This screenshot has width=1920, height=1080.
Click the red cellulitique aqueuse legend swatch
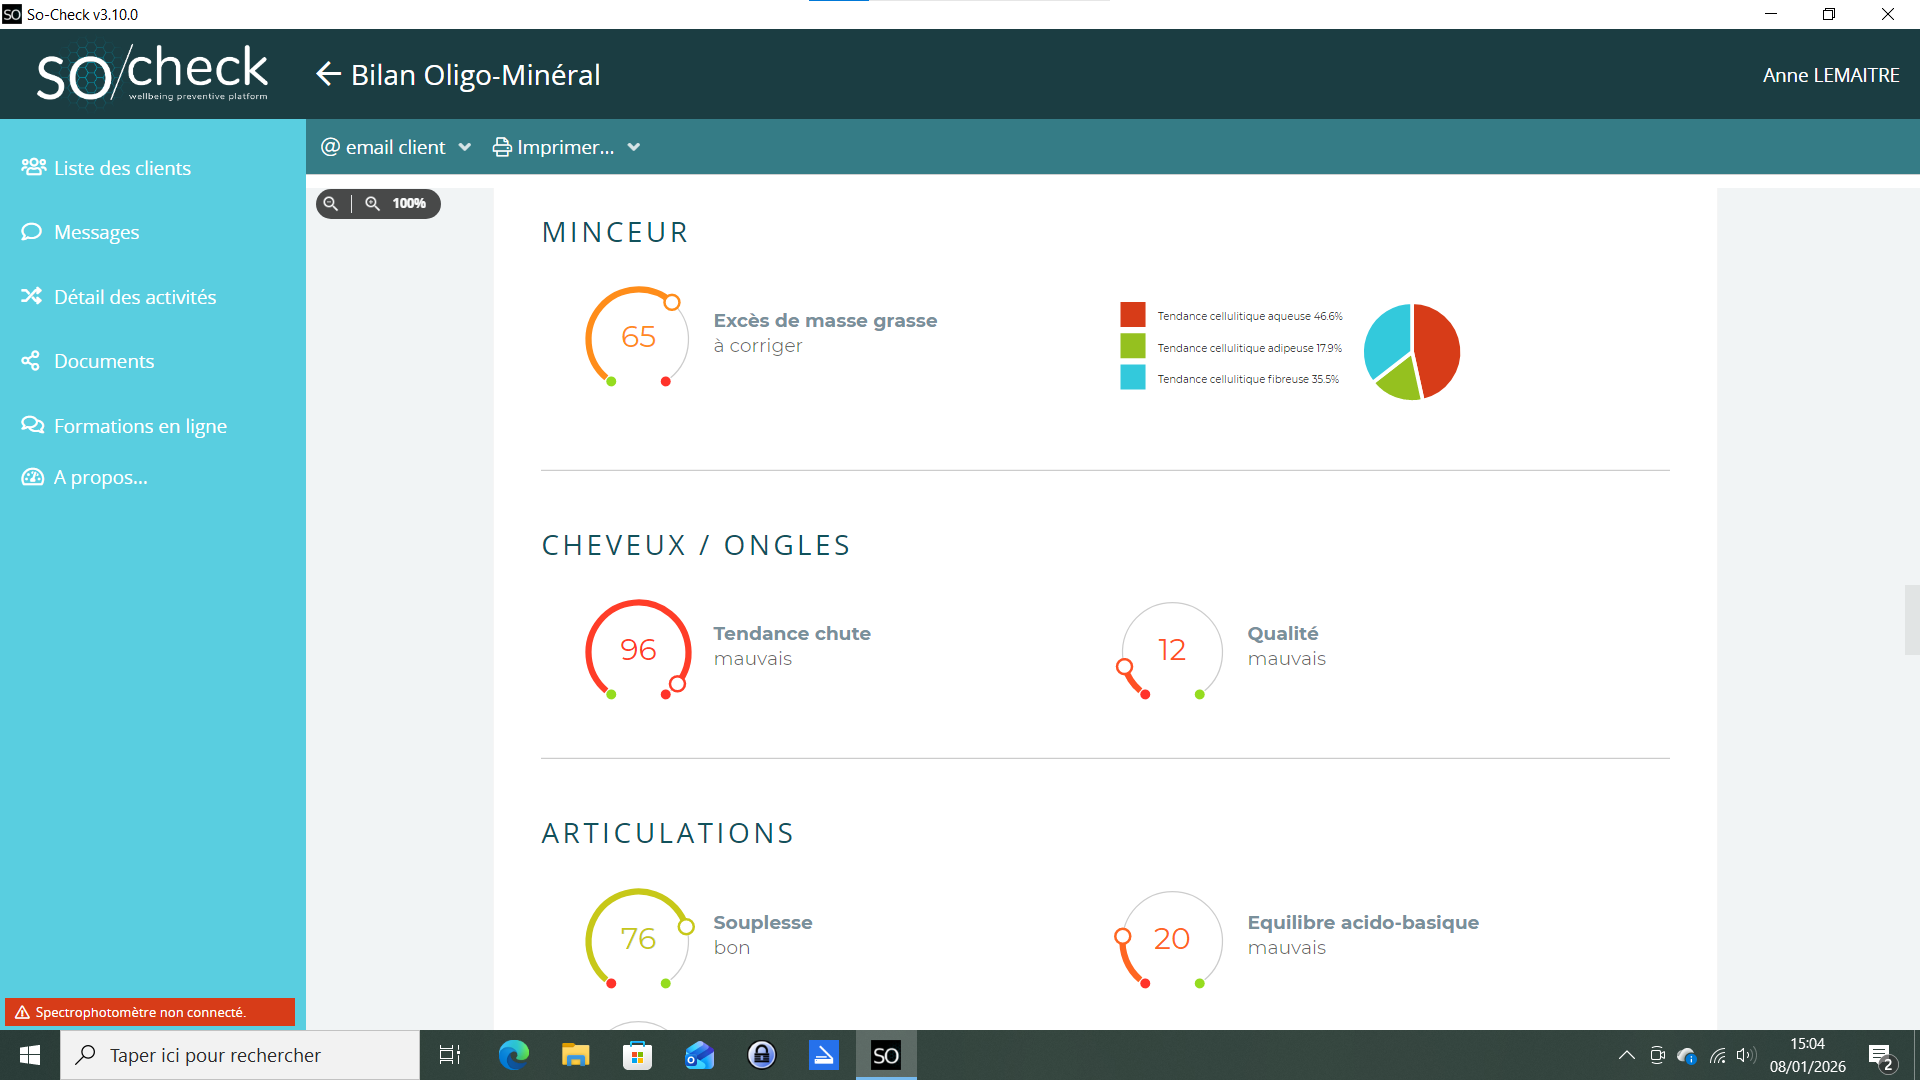coord(1132,314)
